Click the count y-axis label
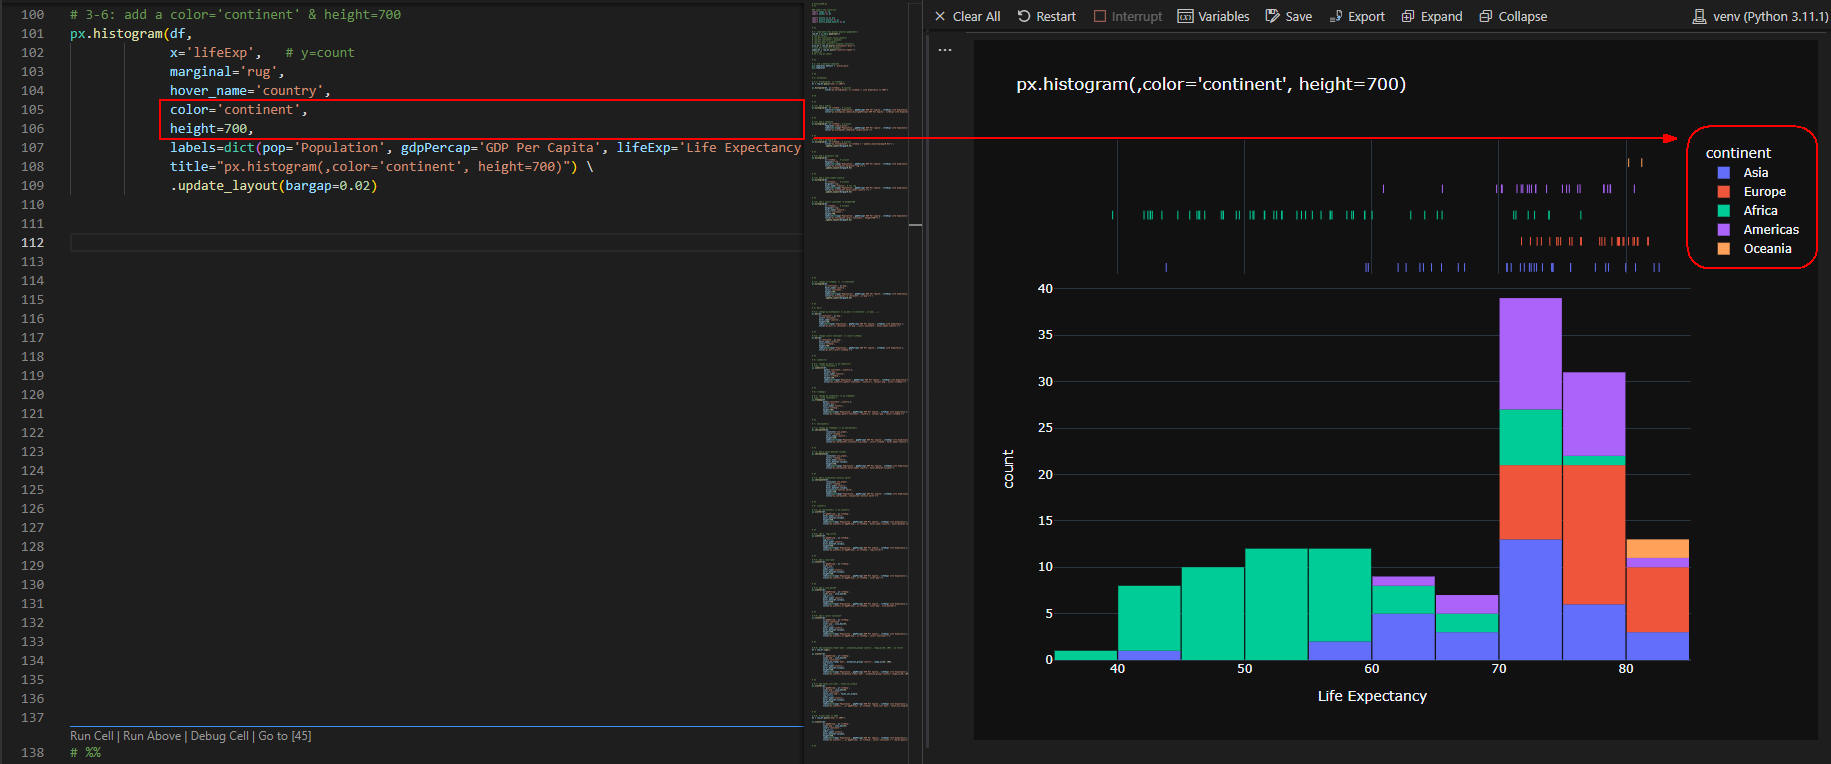This screenshot has width=1831, height=764. [1008, 469]
